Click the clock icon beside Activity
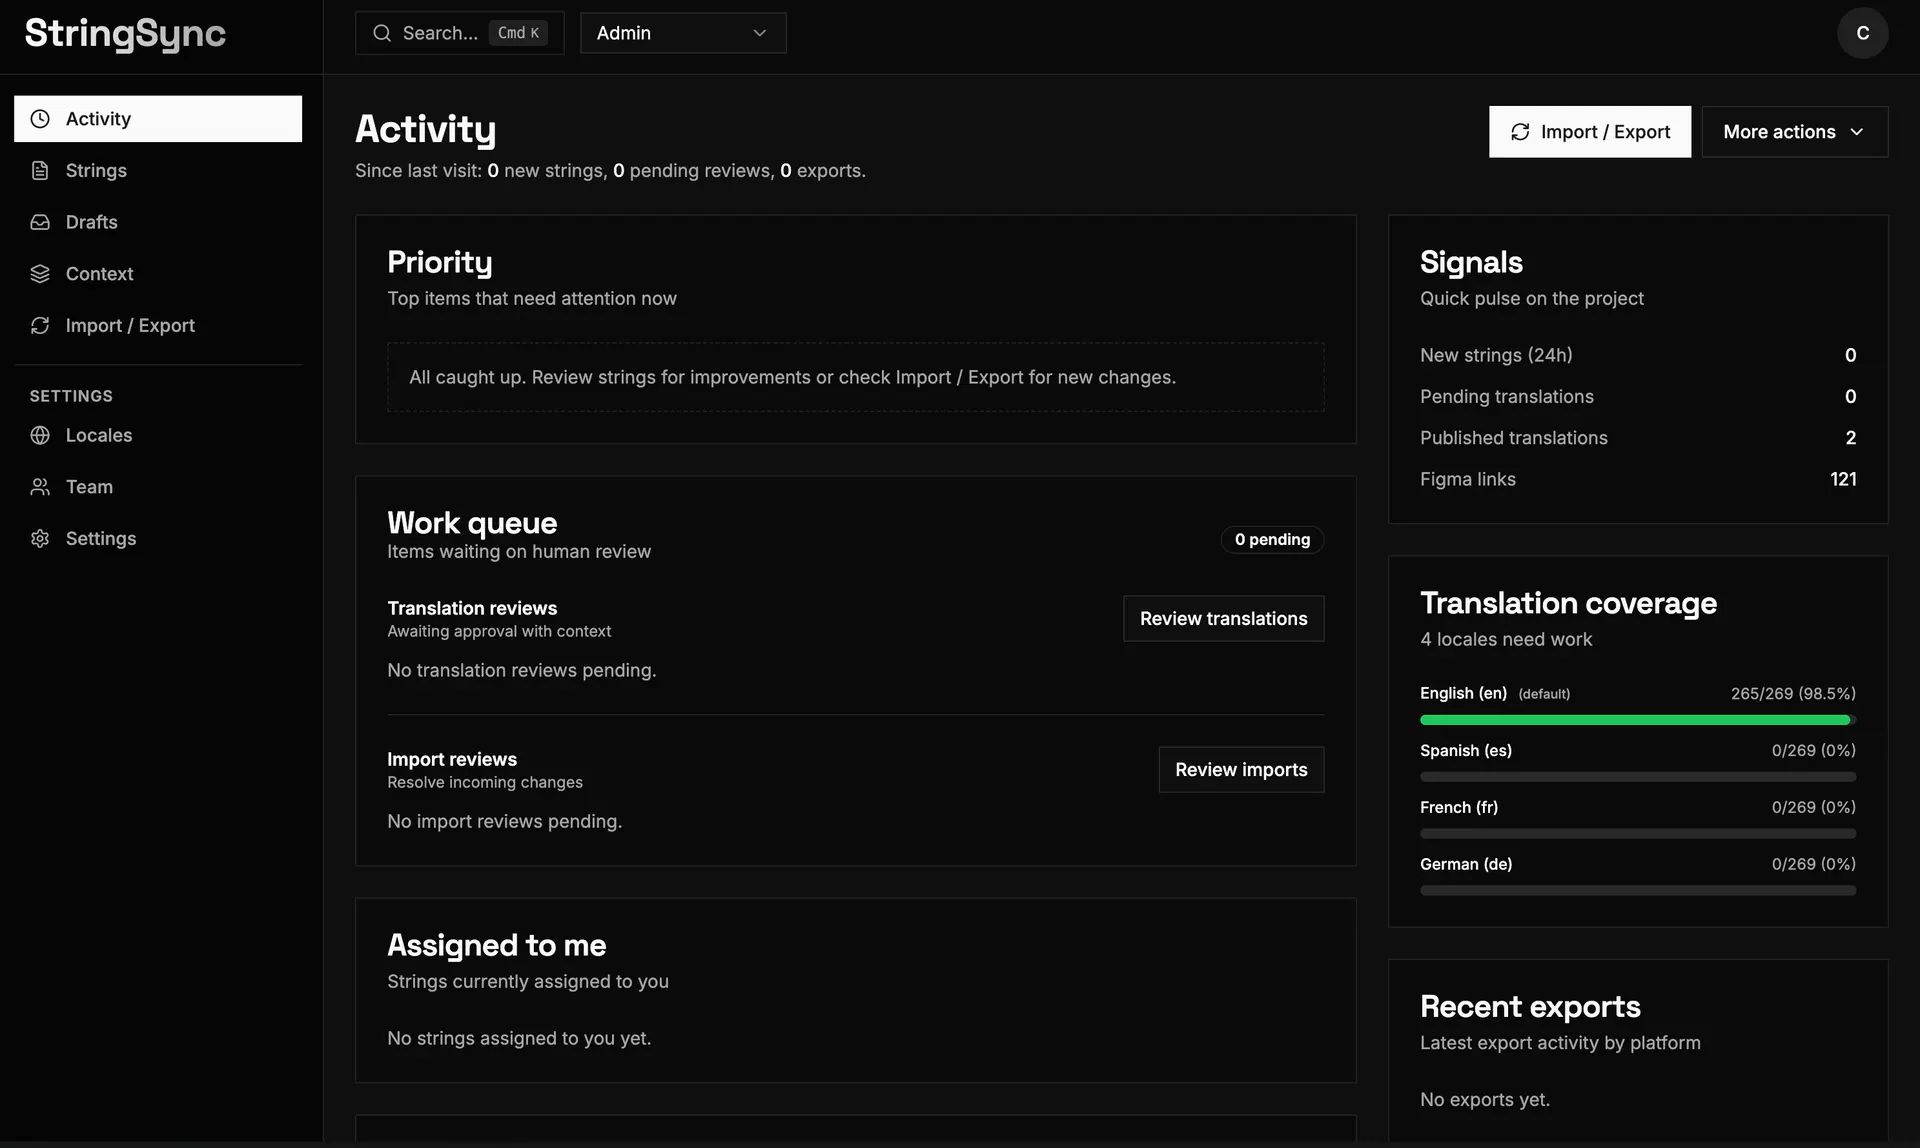The image size is (1920, 1148). coord(40,119)
